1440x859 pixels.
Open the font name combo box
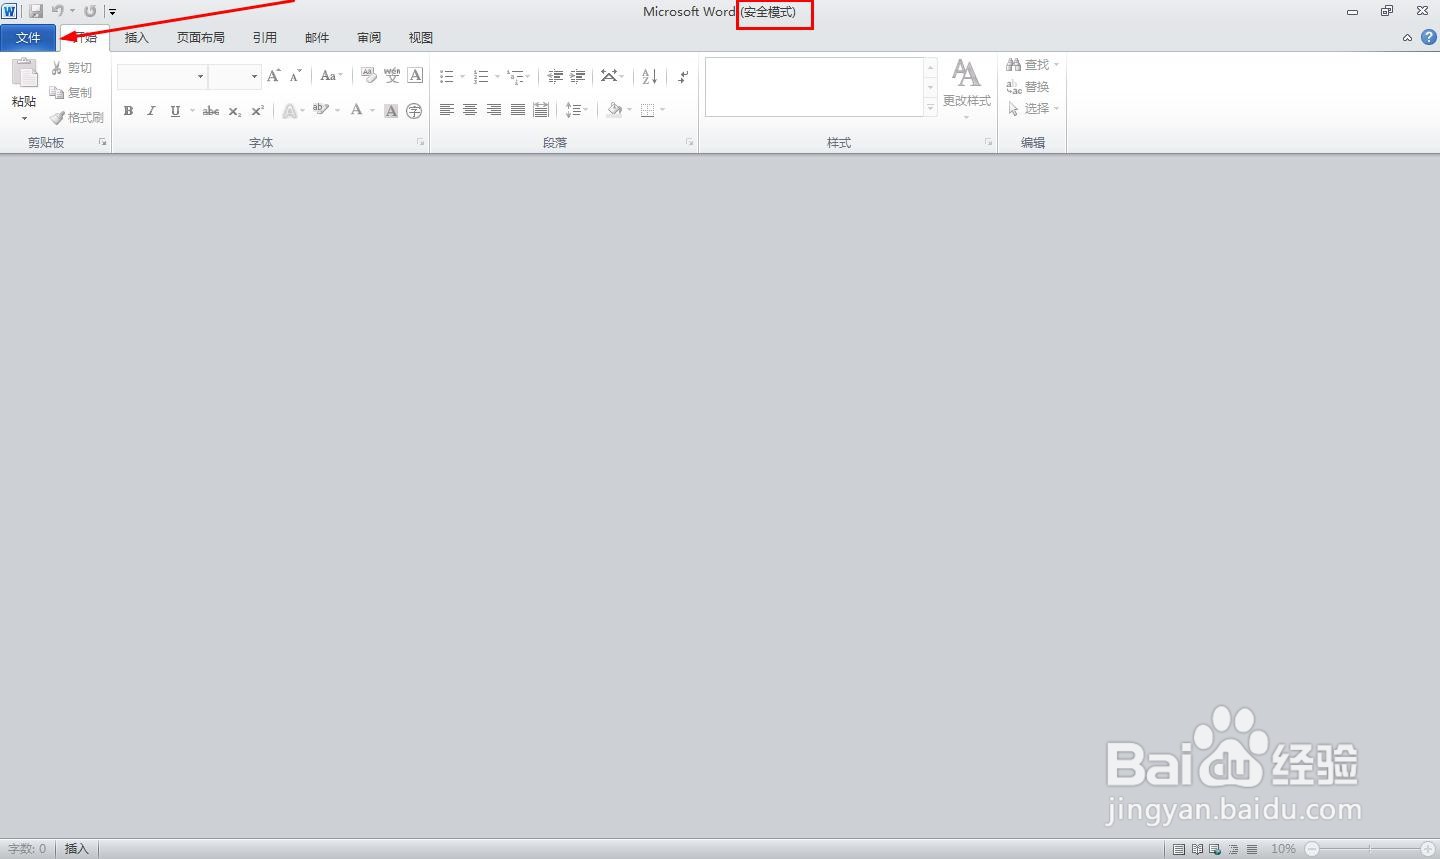click(x=162, y=76)
